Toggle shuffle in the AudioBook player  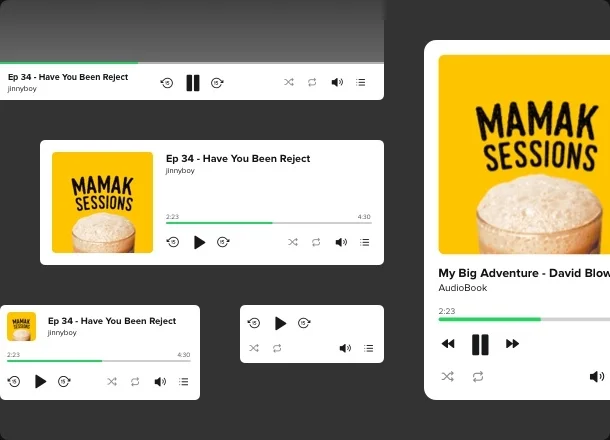pos(448,377)
